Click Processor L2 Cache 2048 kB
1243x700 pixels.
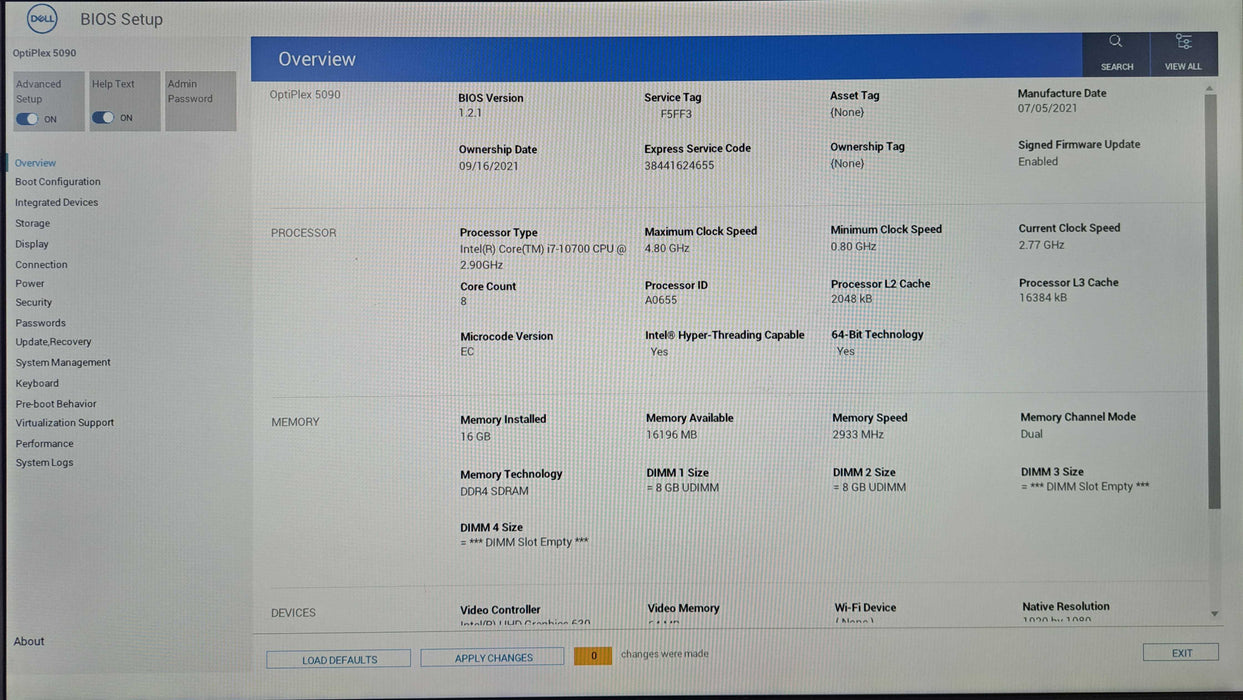point(851,299)
